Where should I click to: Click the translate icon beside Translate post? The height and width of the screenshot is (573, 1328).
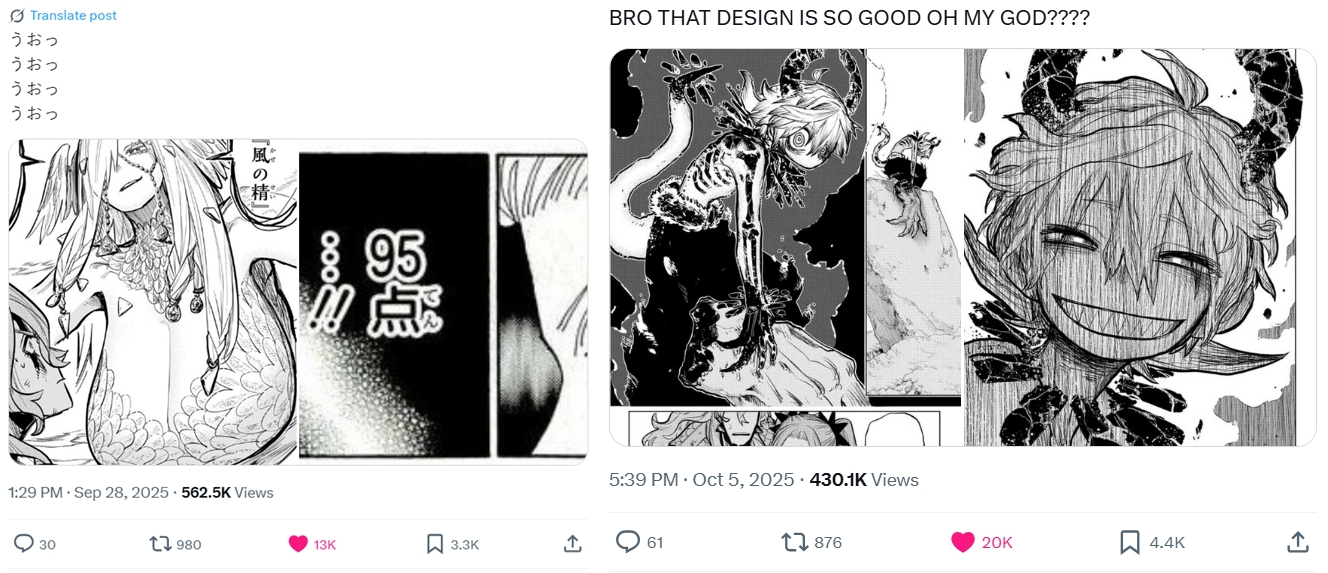17,16
